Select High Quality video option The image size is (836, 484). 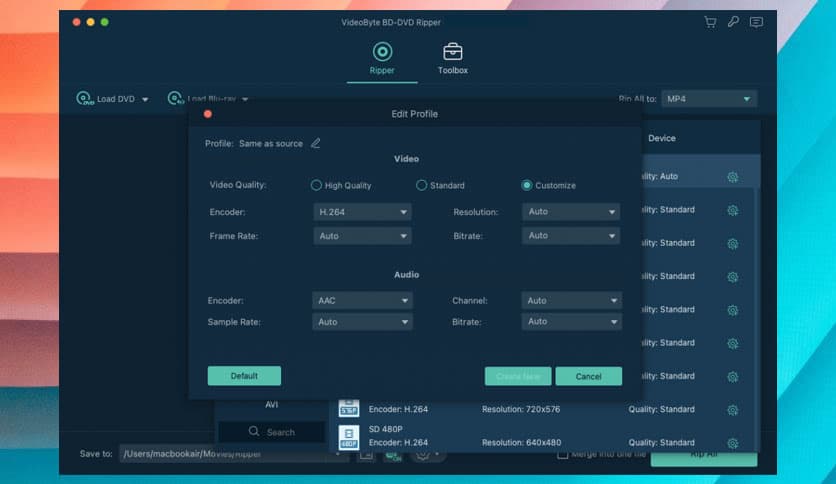coord(316,185)
